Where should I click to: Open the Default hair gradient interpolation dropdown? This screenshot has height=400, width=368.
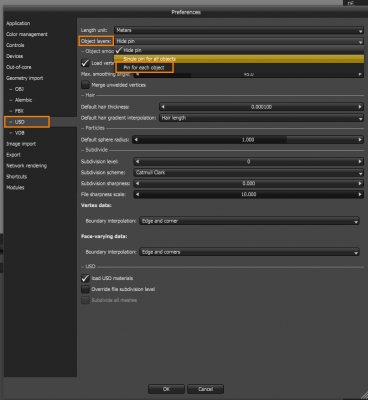(x=261, y=118)
